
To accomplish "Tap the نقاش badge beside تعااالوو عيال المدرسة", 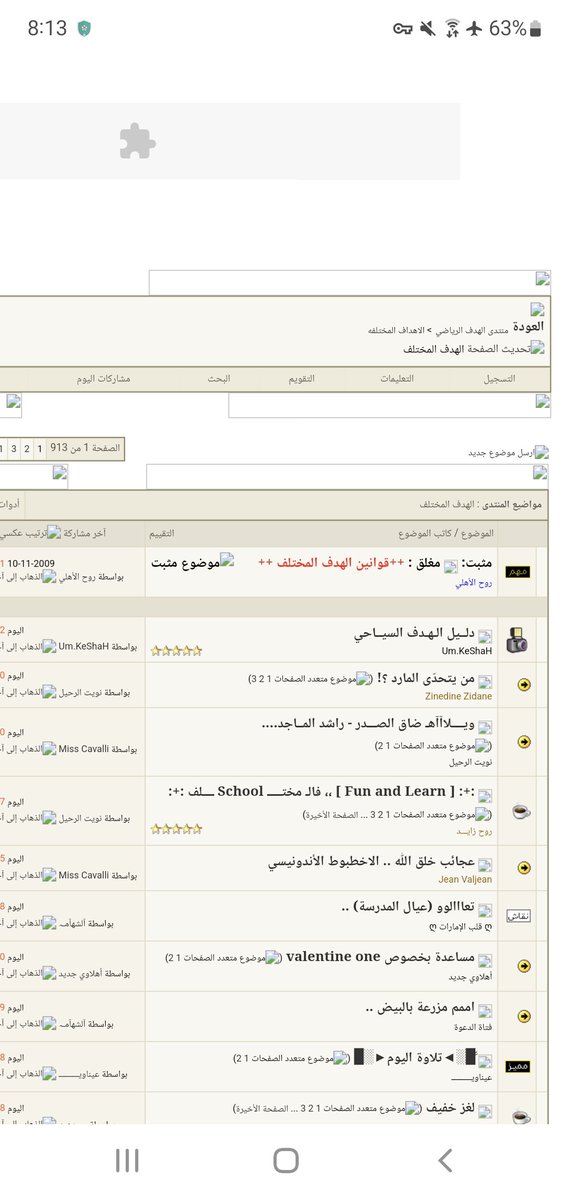I will 520,916.
